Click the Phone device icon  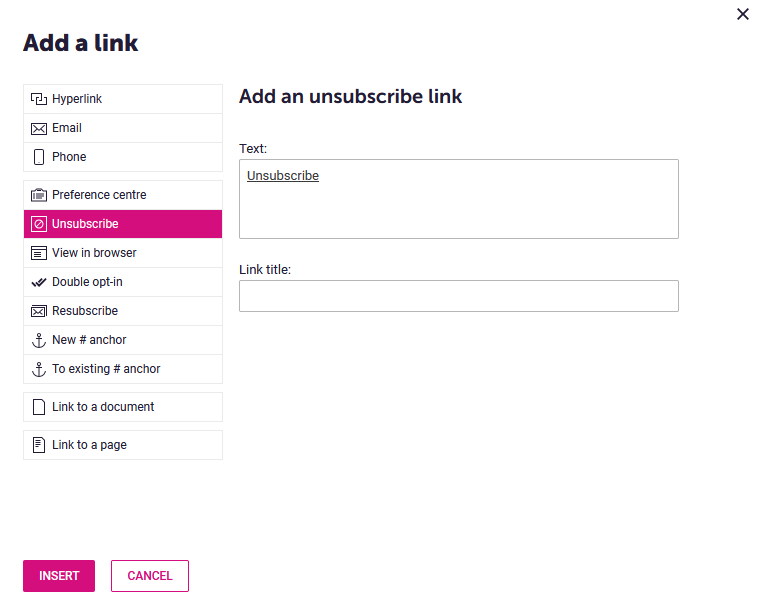click(x=39, y=157)
